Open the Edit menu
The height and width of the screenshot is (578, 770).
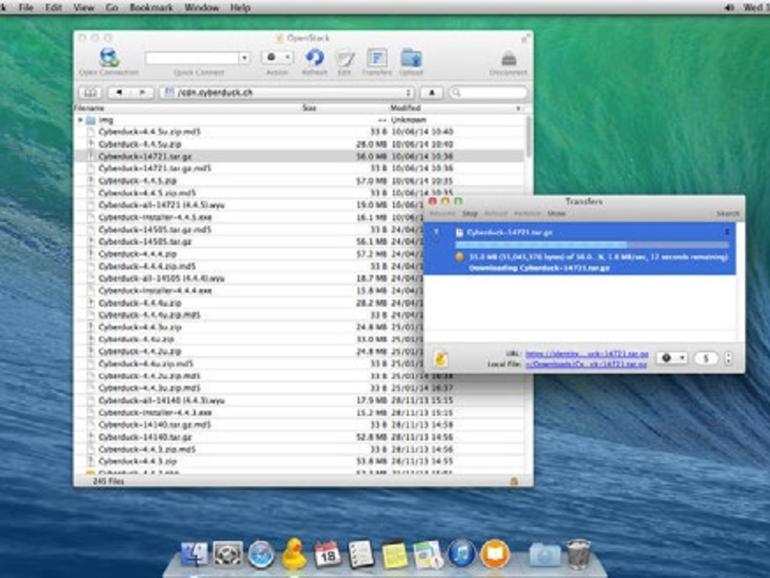53,7
